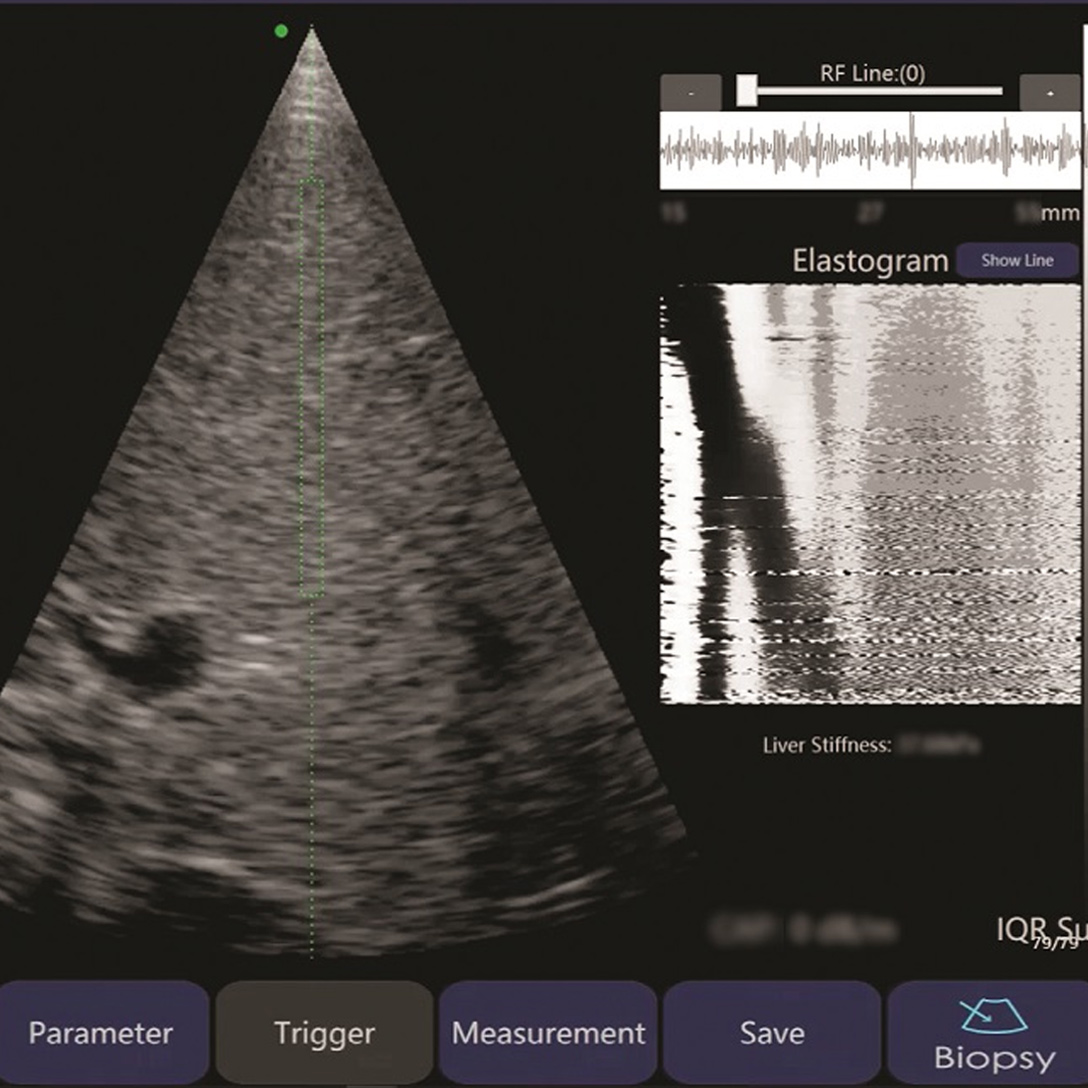
Task: Open the Parameter settings
Action: click(x=101, y=1033)
